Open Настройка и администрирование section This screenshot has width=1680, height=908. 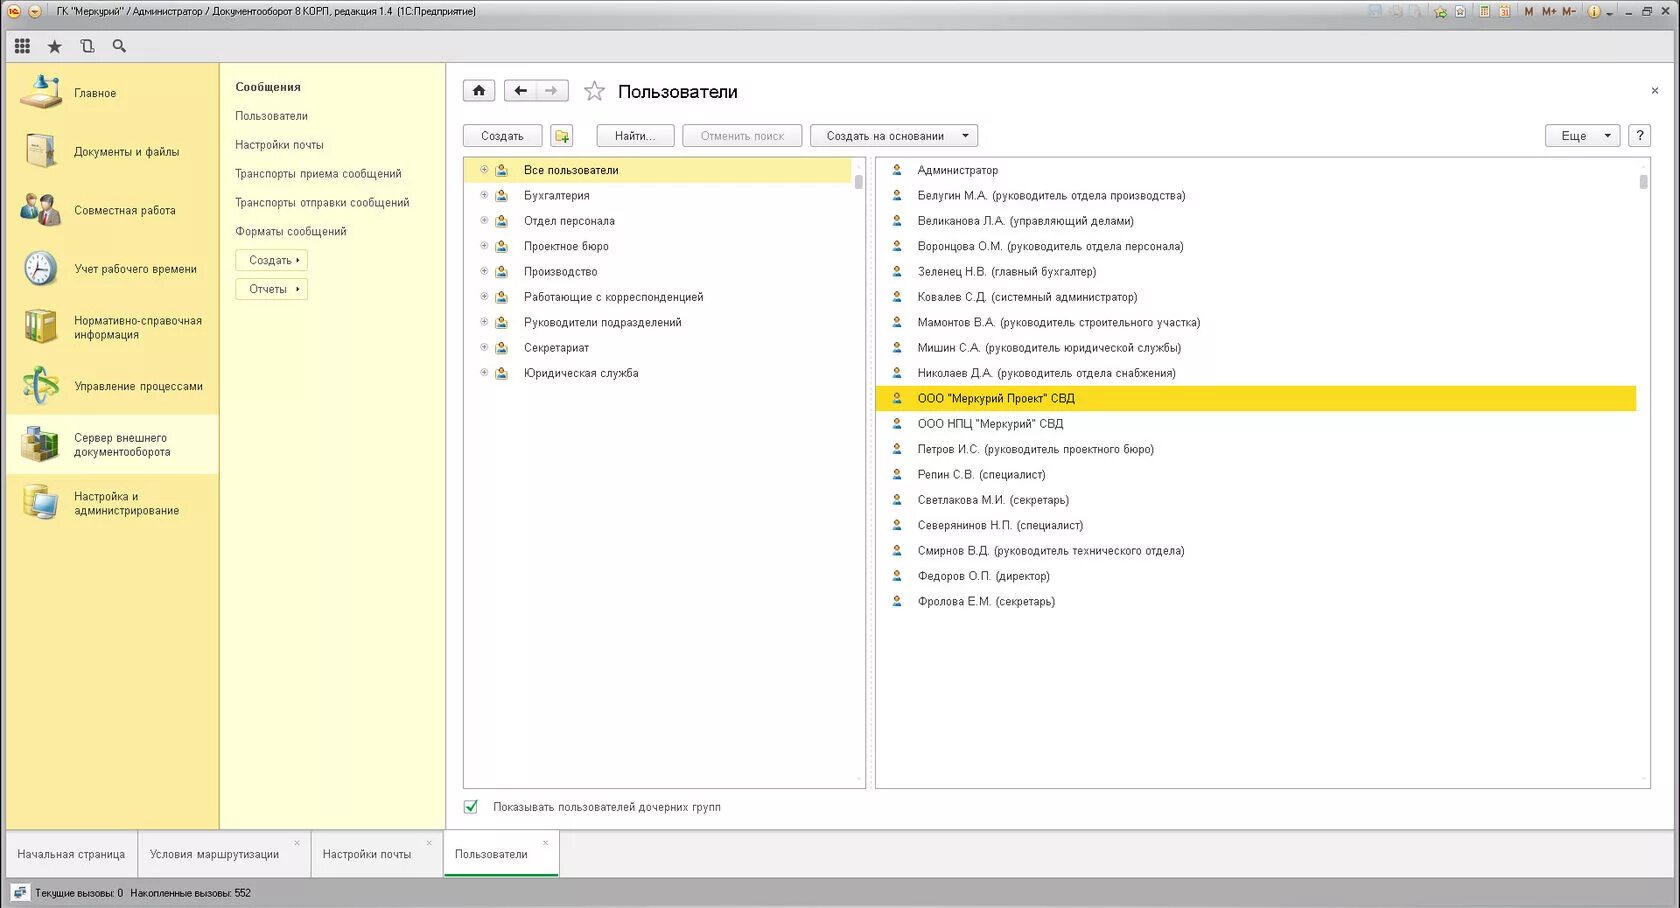(x=112, y=503)
